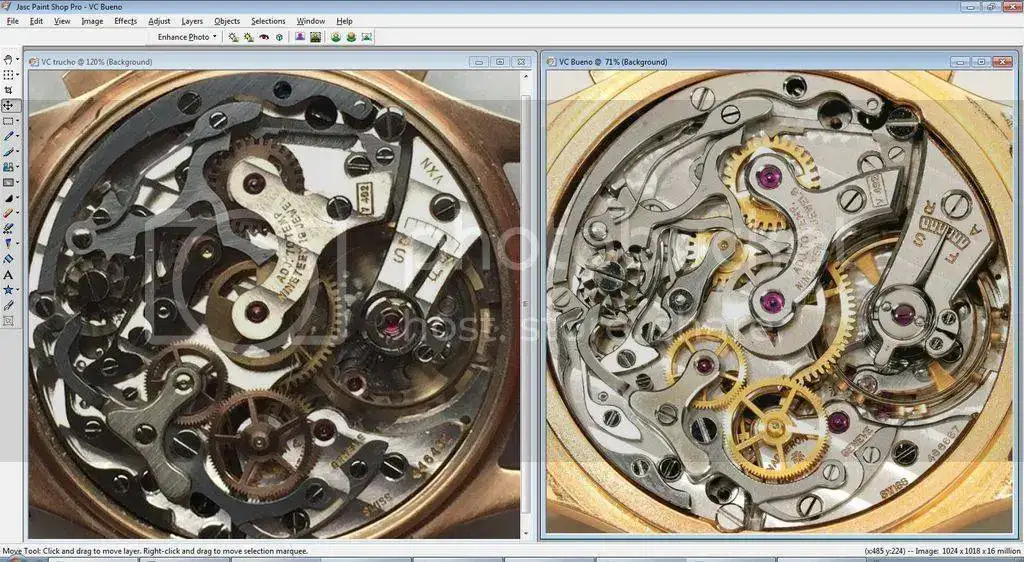Click the last framed-picture icon in photo toolbar
The image size is (1024, 562).
coord(366,37)
